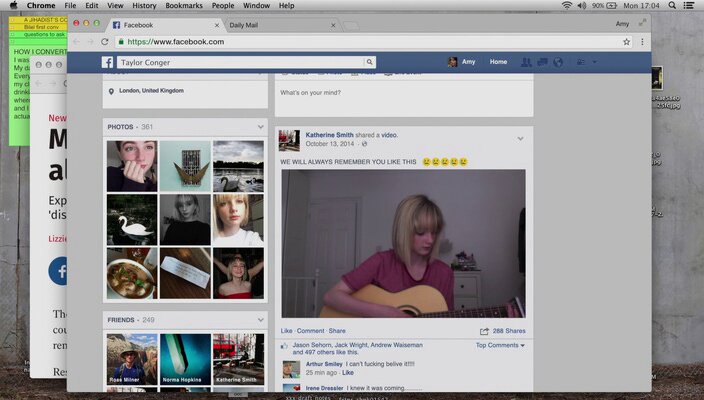704x400 pixels.
Task: Open the 288 Shares link
Action: tap(509, 331)
